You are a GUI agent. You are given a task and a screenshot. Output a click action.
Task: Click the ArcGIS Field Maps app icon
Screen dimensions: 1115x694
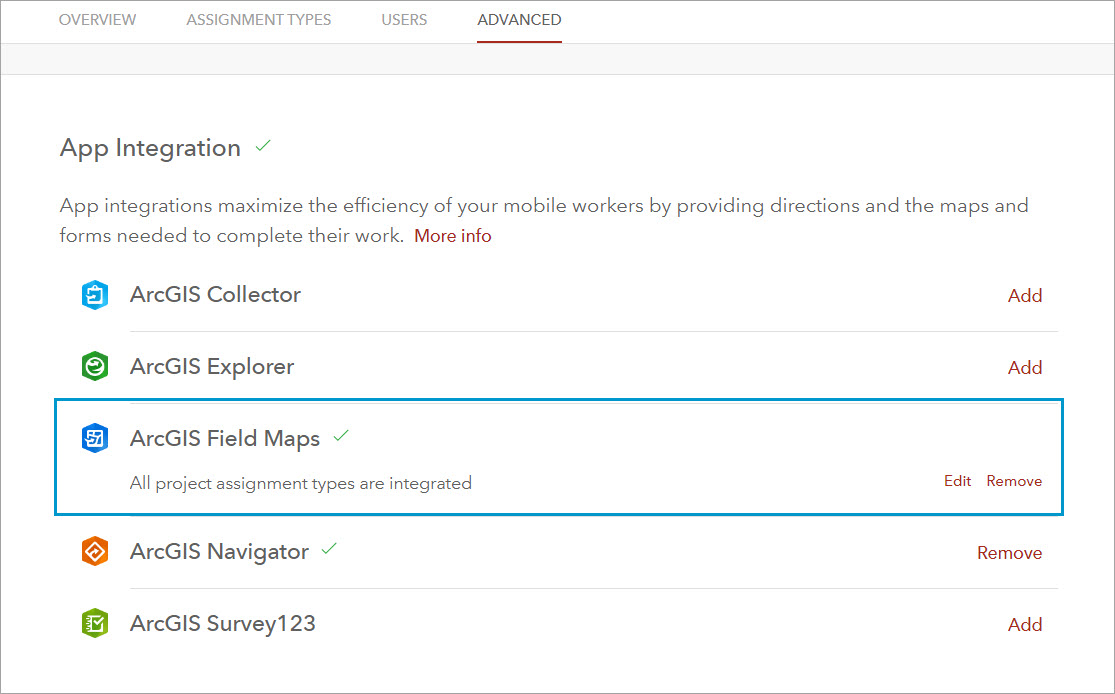(94, 438)
